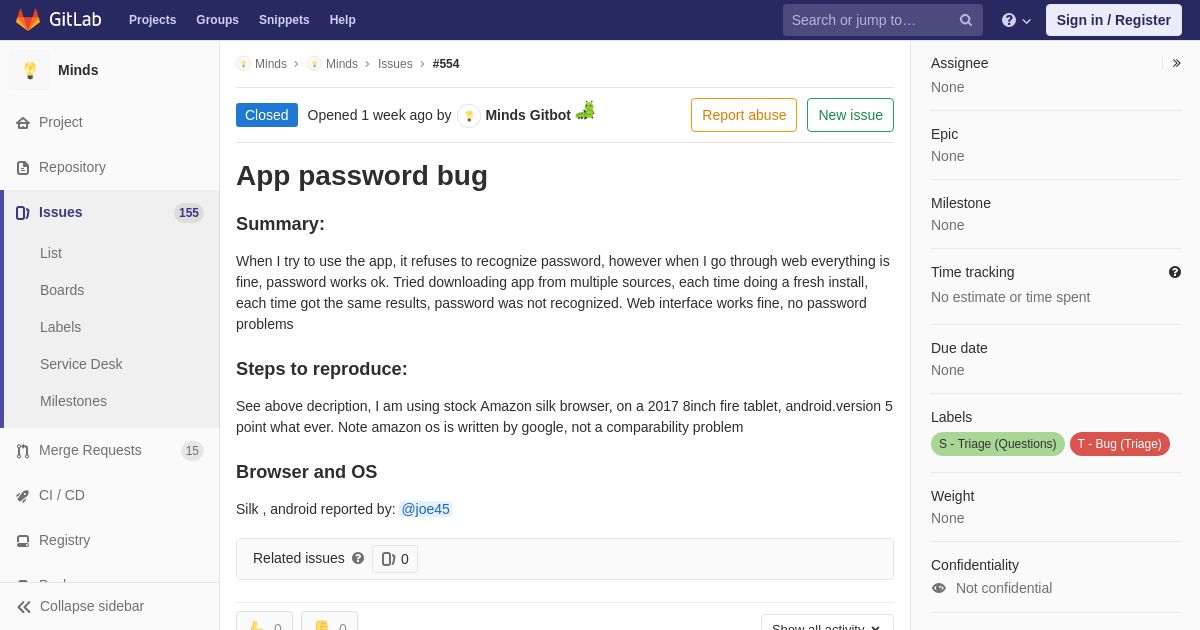
Task: Click the Minds lightbulb project avatar
Action: 30,70
